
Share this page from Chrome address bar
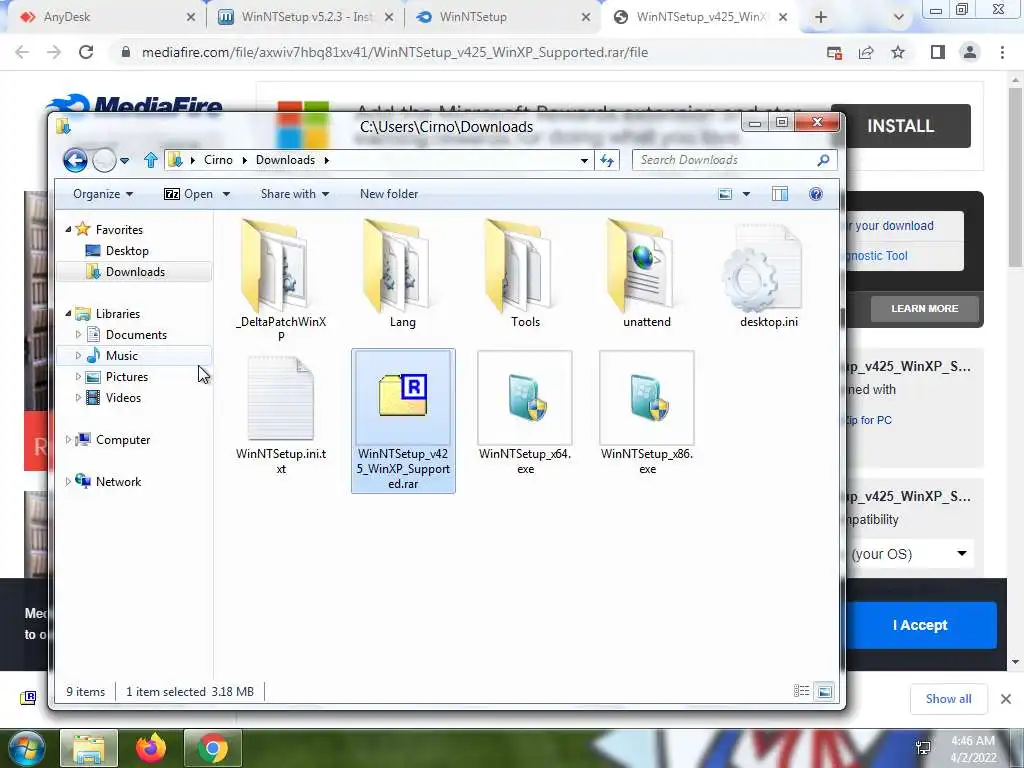tap(866, 52)
